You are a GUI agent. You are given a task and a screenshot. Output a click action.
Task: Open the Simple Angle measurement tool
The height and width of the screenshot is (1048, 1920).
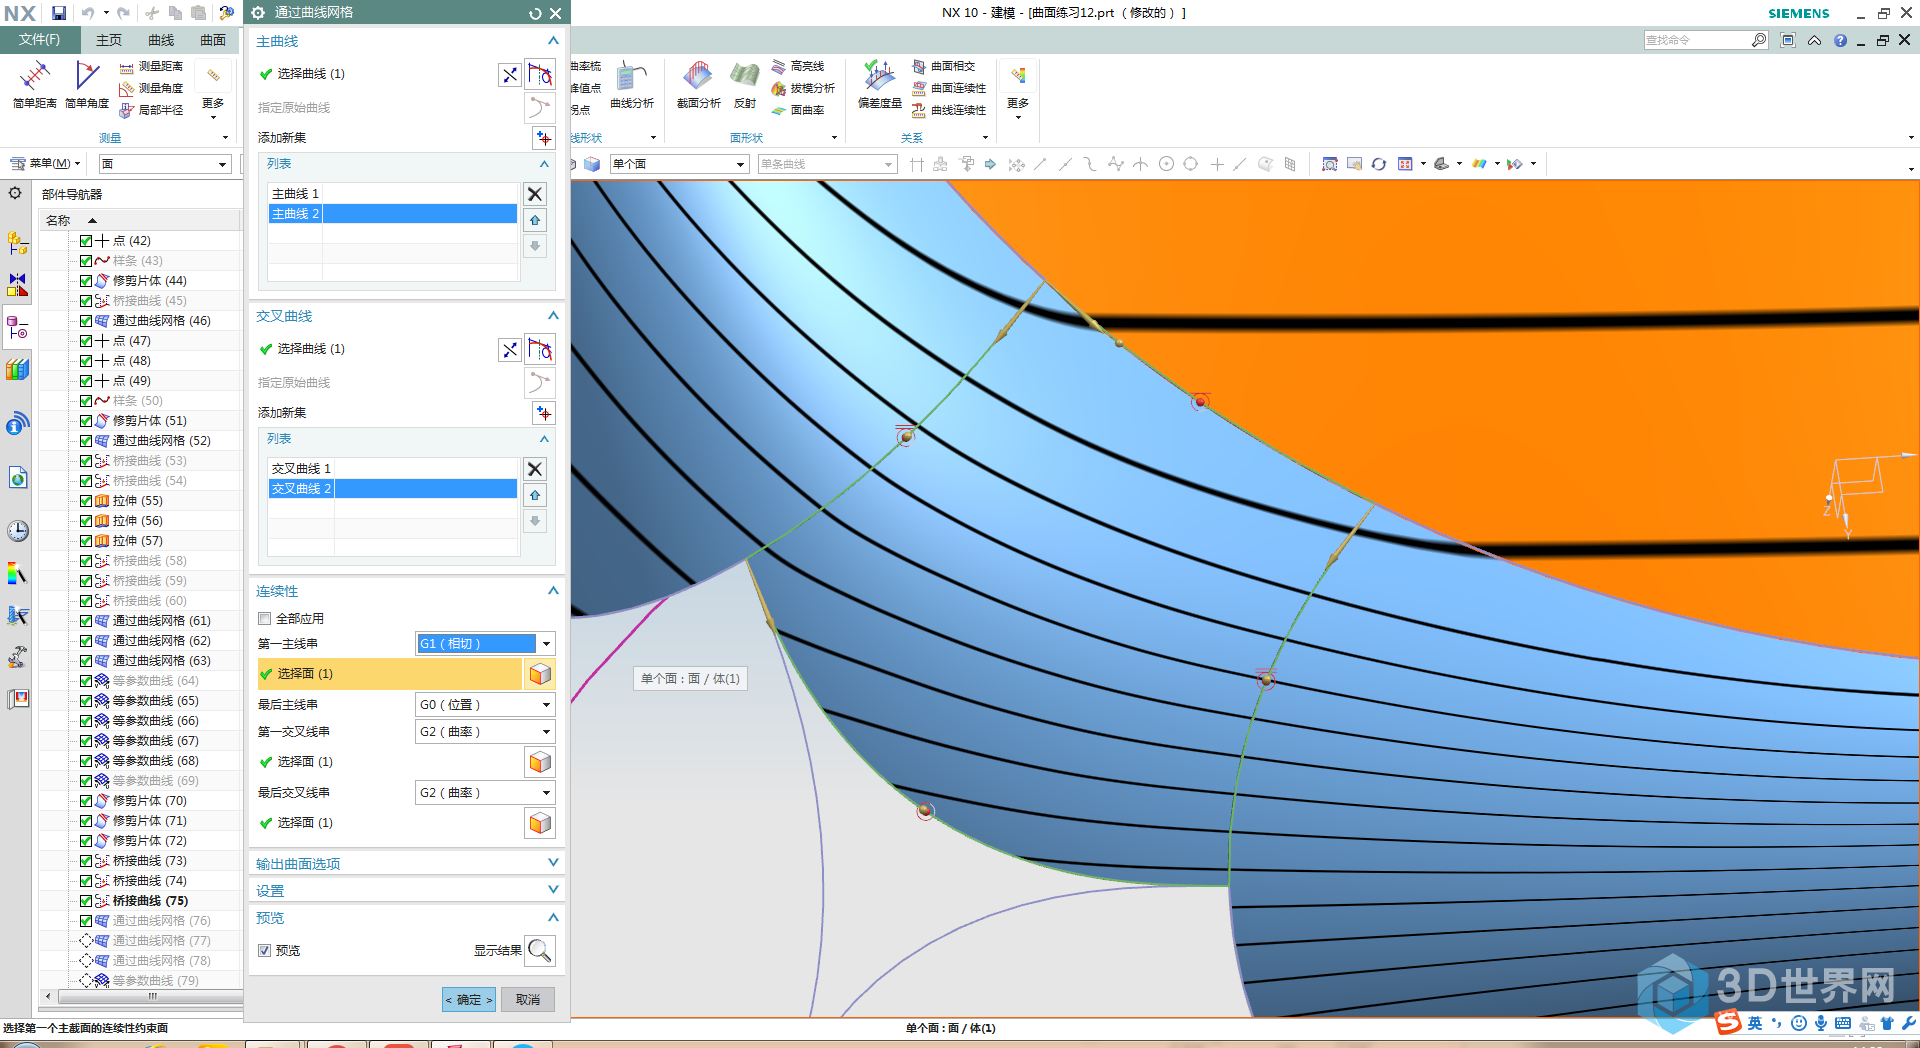point(87,84)
